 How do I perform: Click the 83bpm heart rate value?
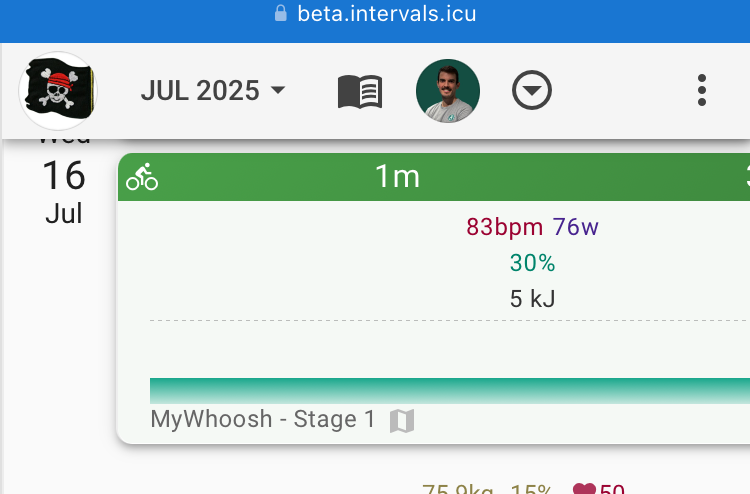click(x=504, y=227)
